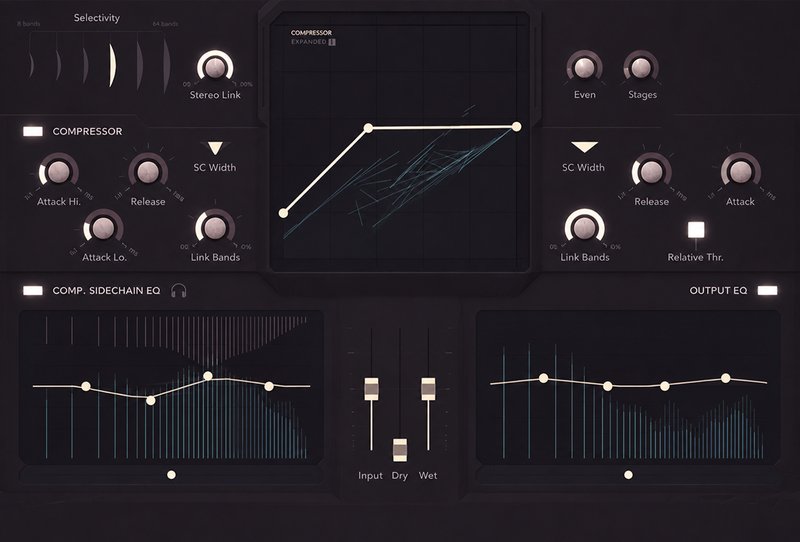Screen dimensions: 800x542
Task: Click the OUTPUT EQ heading text
Action: (x=718, y=290)
